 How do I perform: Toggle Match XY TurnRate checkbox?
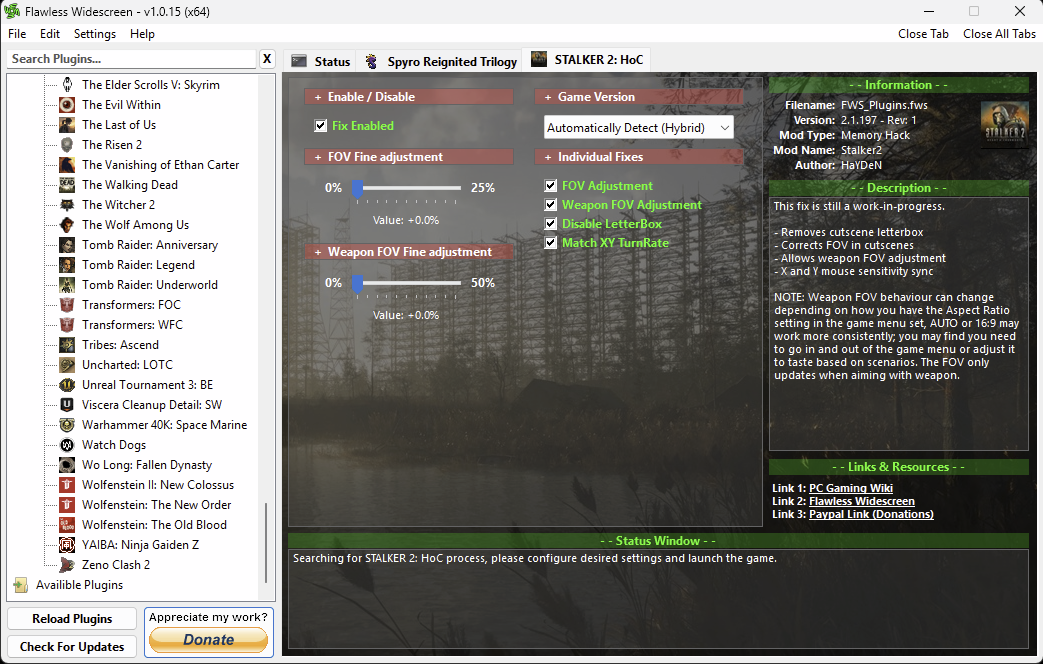coord(551,243)
